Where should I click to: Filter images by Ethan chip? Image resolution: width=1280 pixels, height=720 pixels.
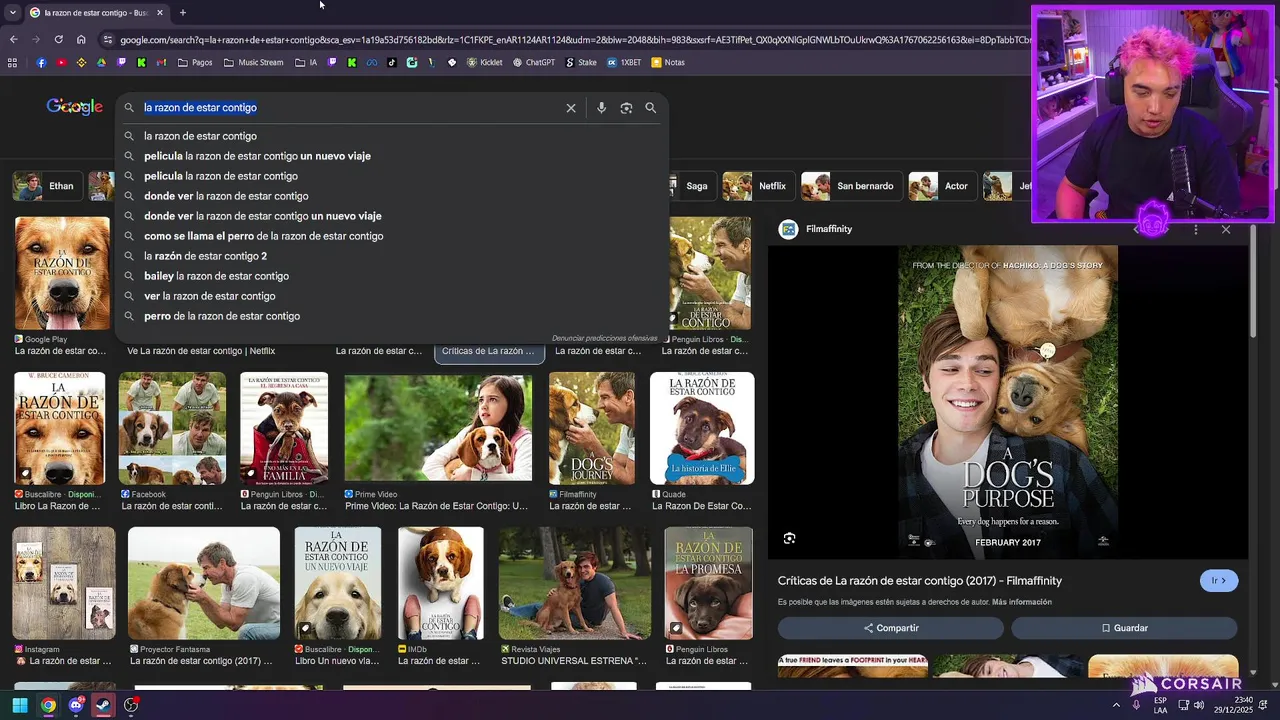point(46,186)
